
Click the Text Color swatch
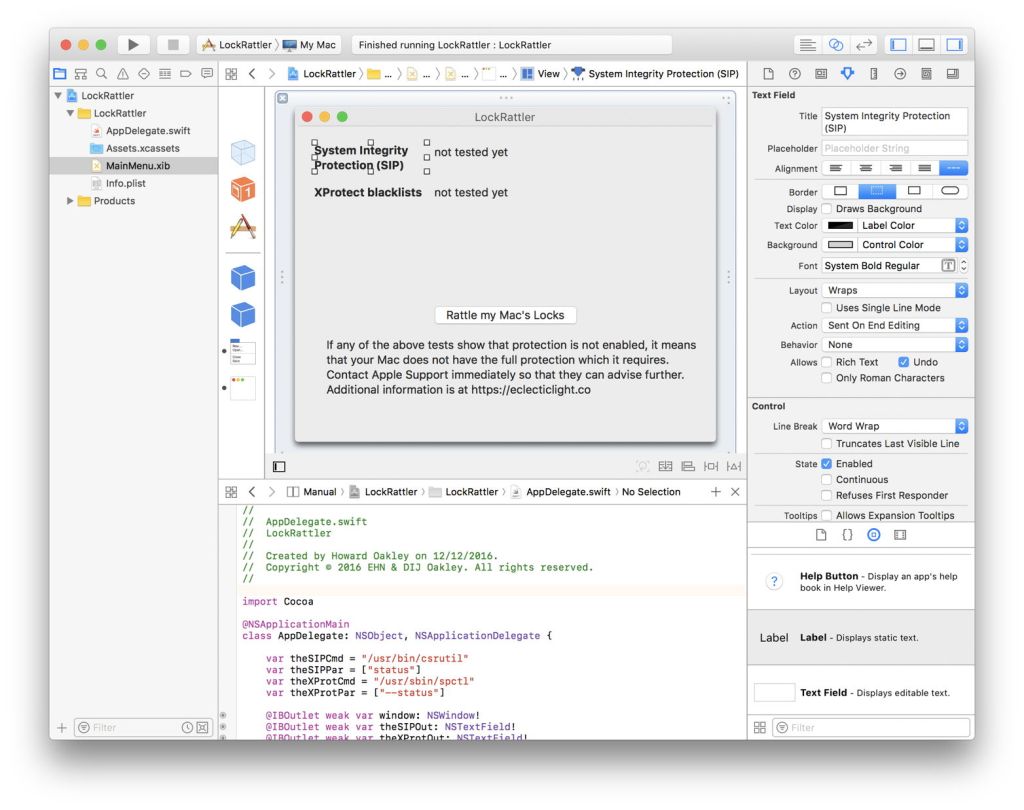click(x=840, y=226)
